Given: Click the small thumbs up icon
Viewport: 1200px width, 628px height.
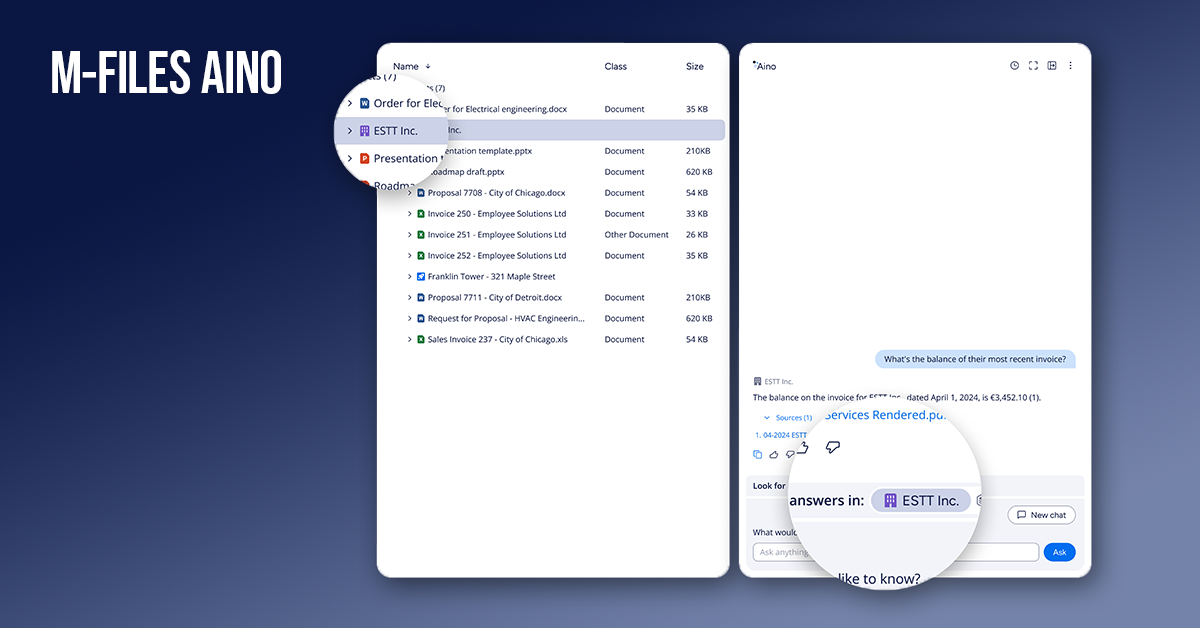Looking at the screenshot, I should point(773,454).
